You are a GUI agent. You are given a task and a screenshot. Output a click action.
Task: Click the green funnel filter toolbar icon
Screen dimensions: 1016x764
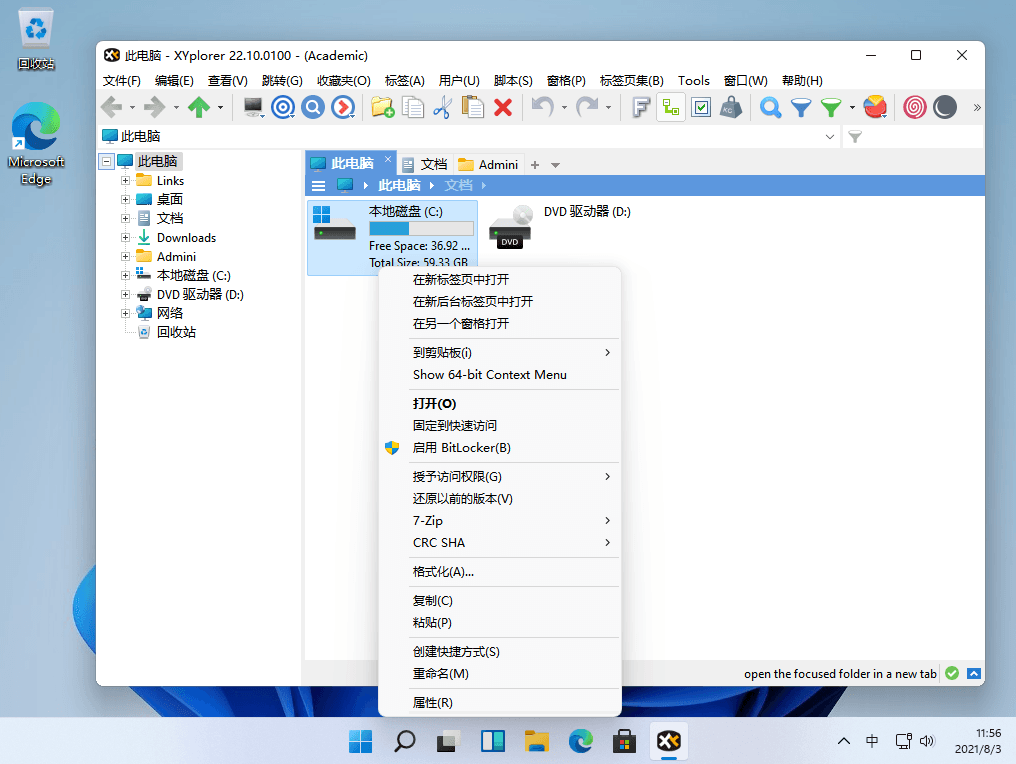[831, 107]
